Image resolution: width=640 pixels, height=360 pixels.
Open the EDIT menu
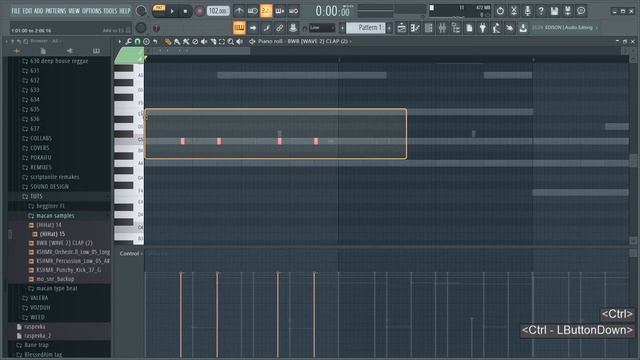(x=27, y=11)
